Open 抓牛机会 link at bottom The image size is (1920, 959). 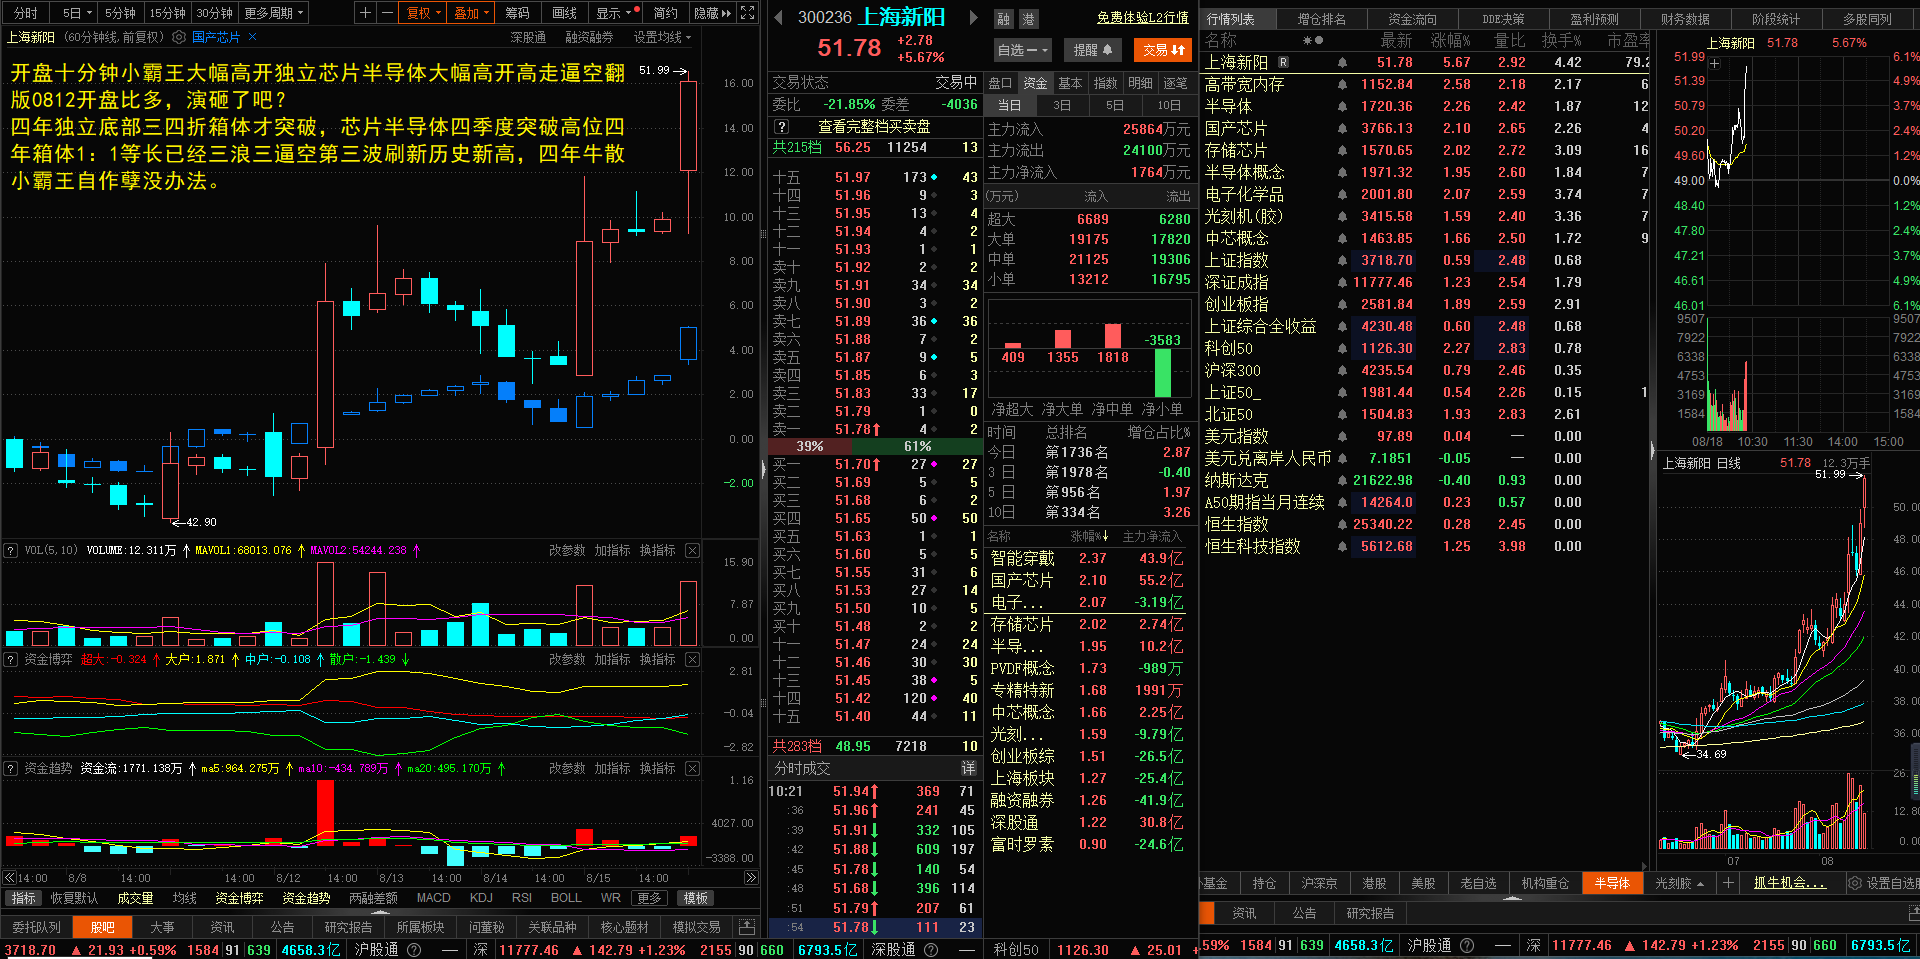(1790, 883)
